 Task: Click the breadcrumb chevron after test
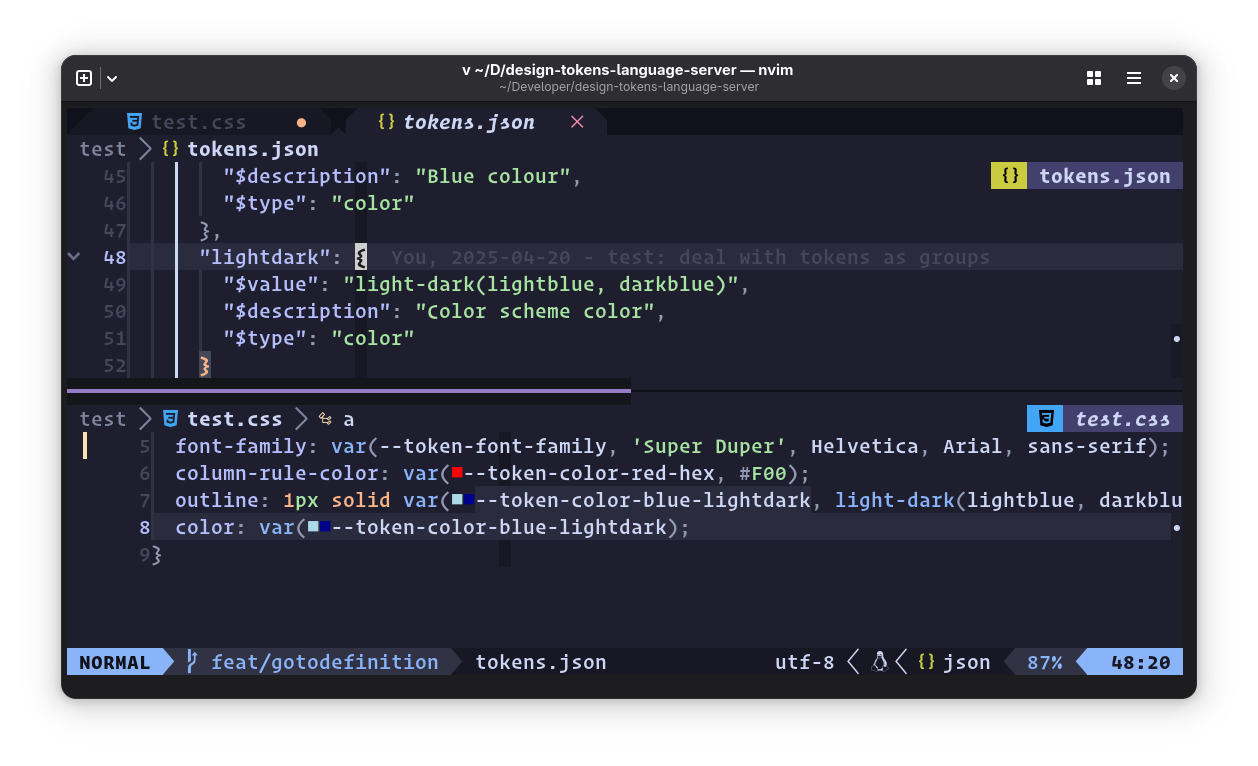pyautogui.click(x=145, y=148)
